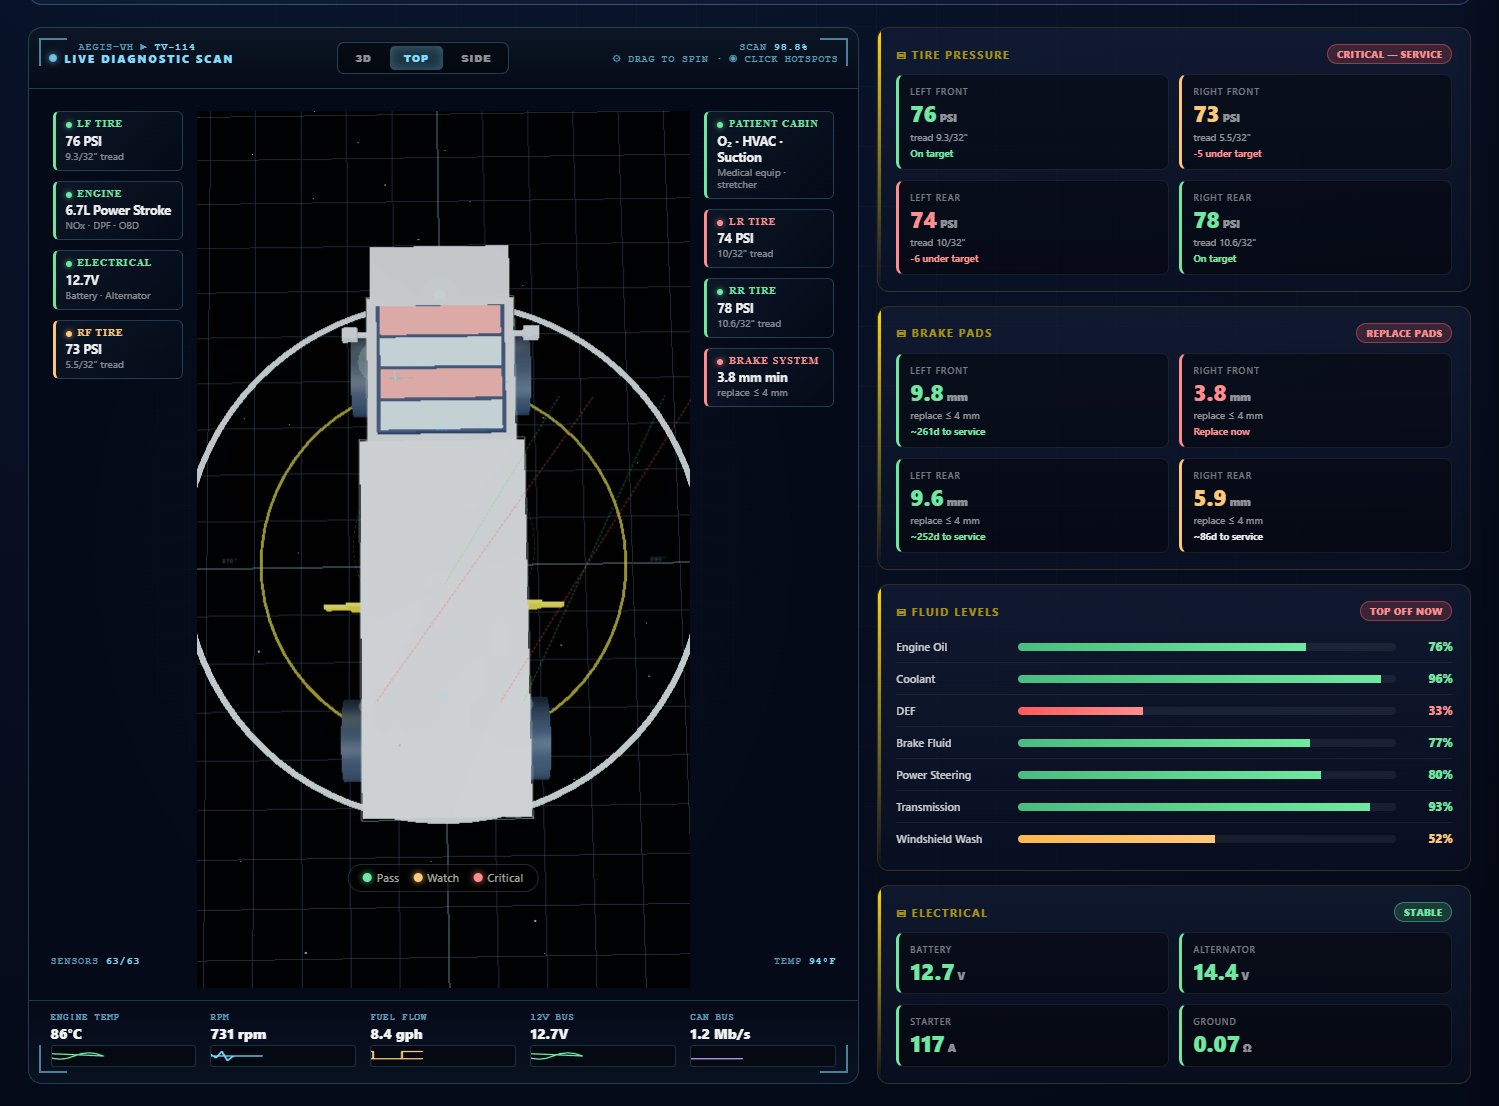Screen dimensions: 1499x1106
Task: Click the tire pressure panel header icon
Action: [x=901, y=56]
